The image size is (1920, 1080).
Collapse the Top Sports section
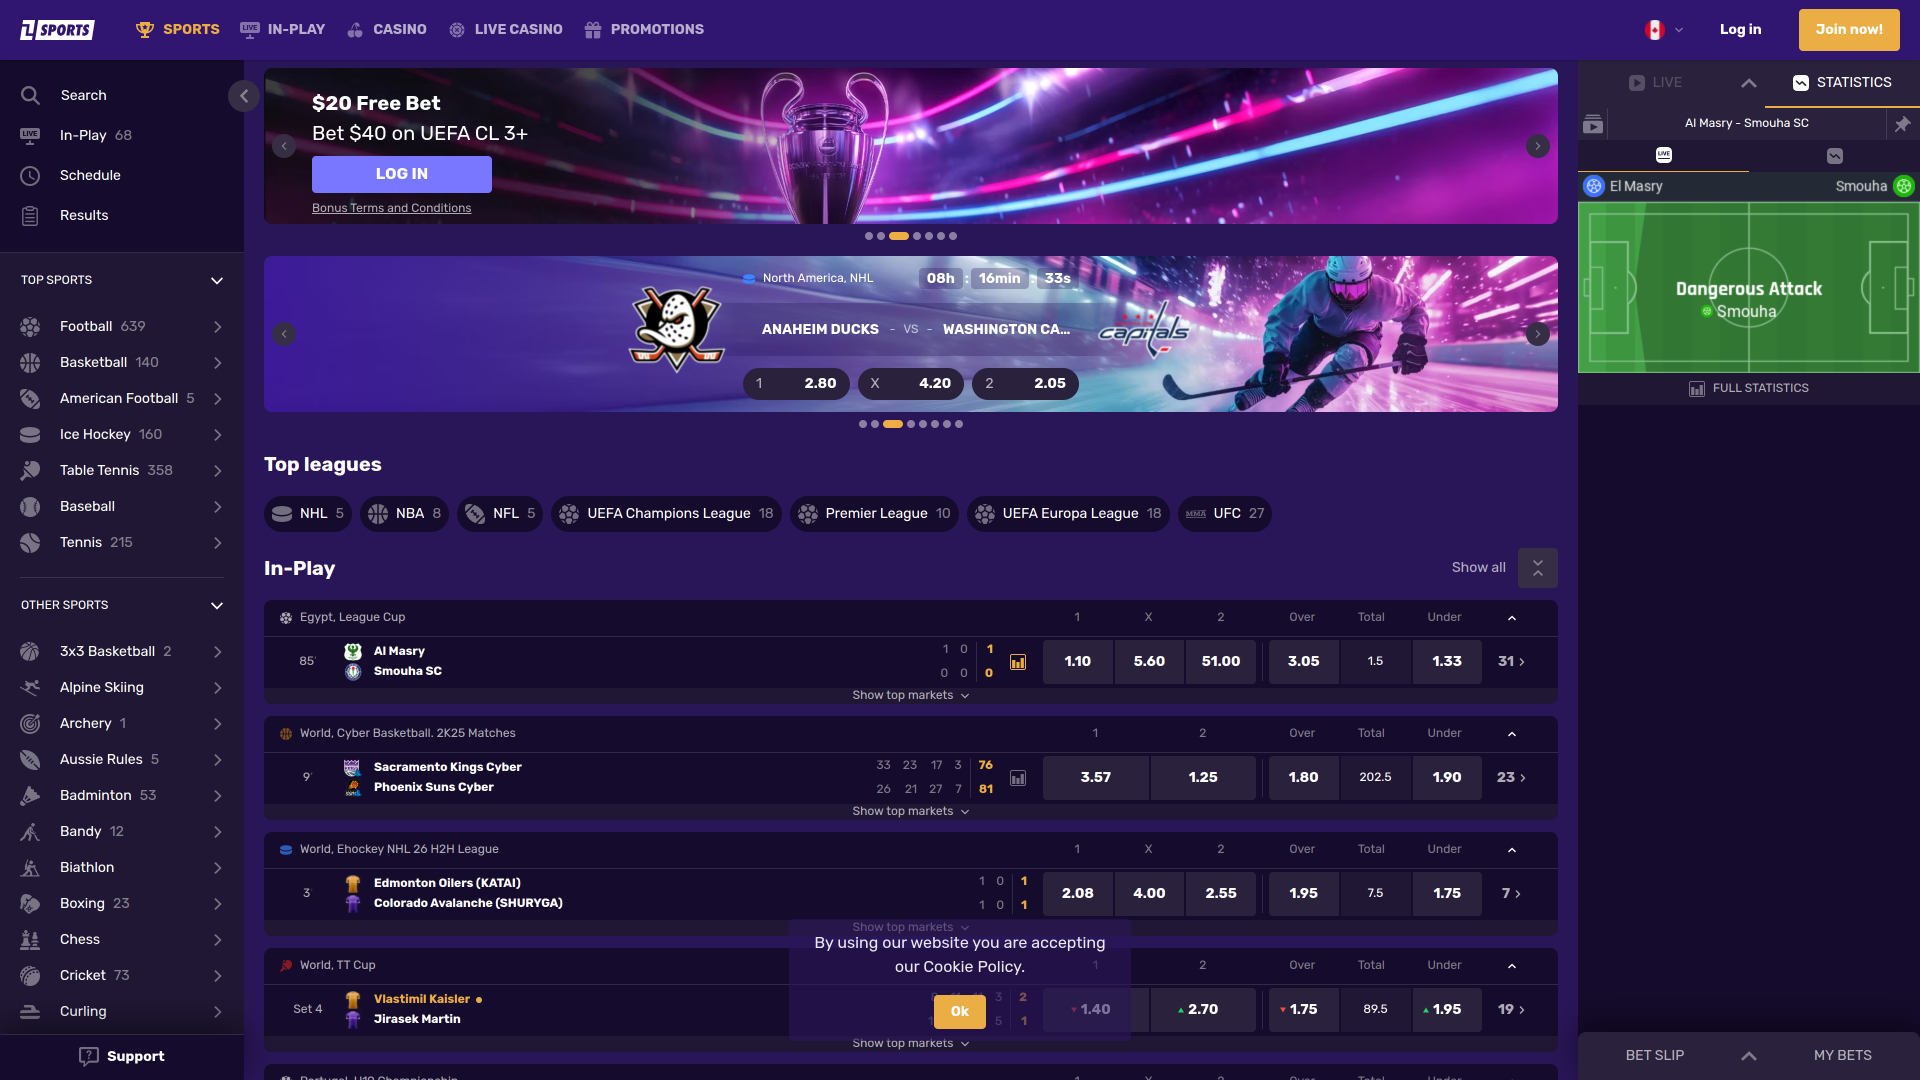click(x=217, y=281)
